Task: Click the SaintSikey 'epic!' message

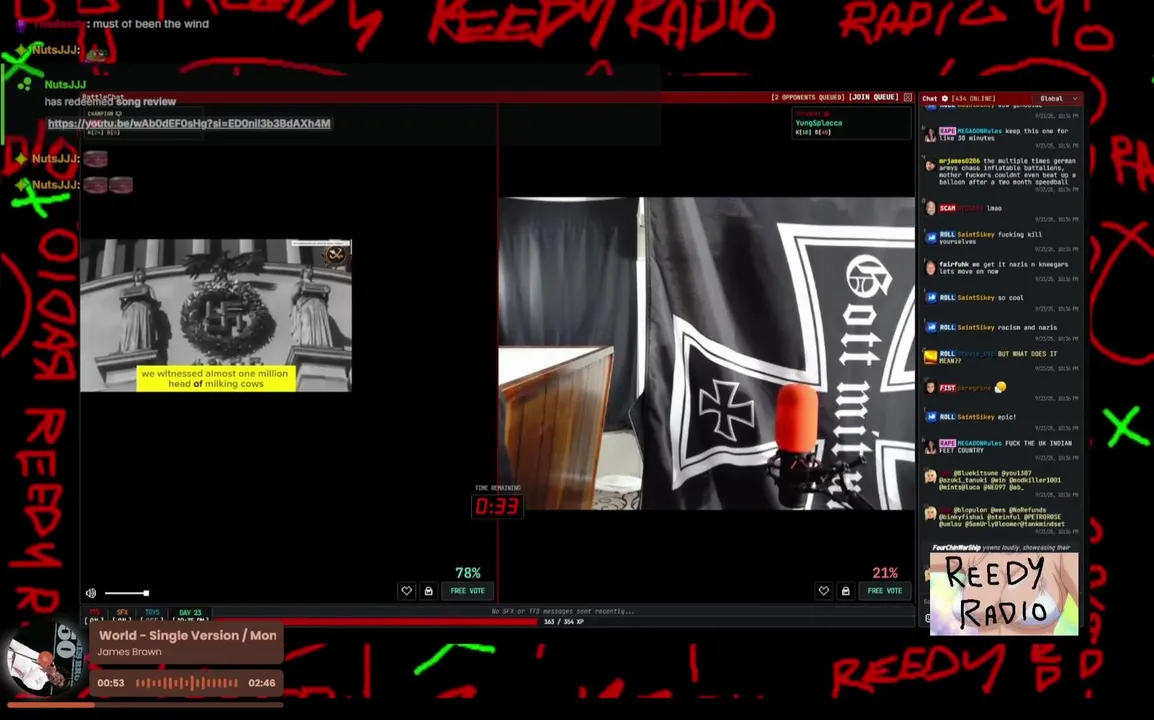Action: pyautogui.click(x=977, y=417)
